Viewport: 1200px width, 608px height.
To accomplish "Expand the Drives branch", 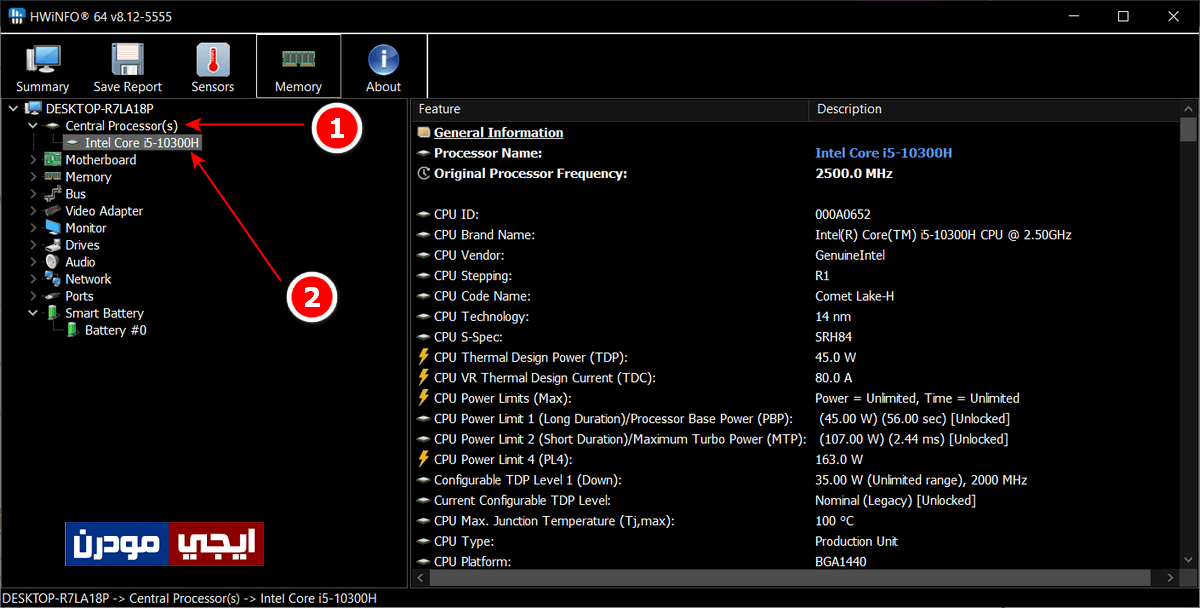I will pos(33,245).
